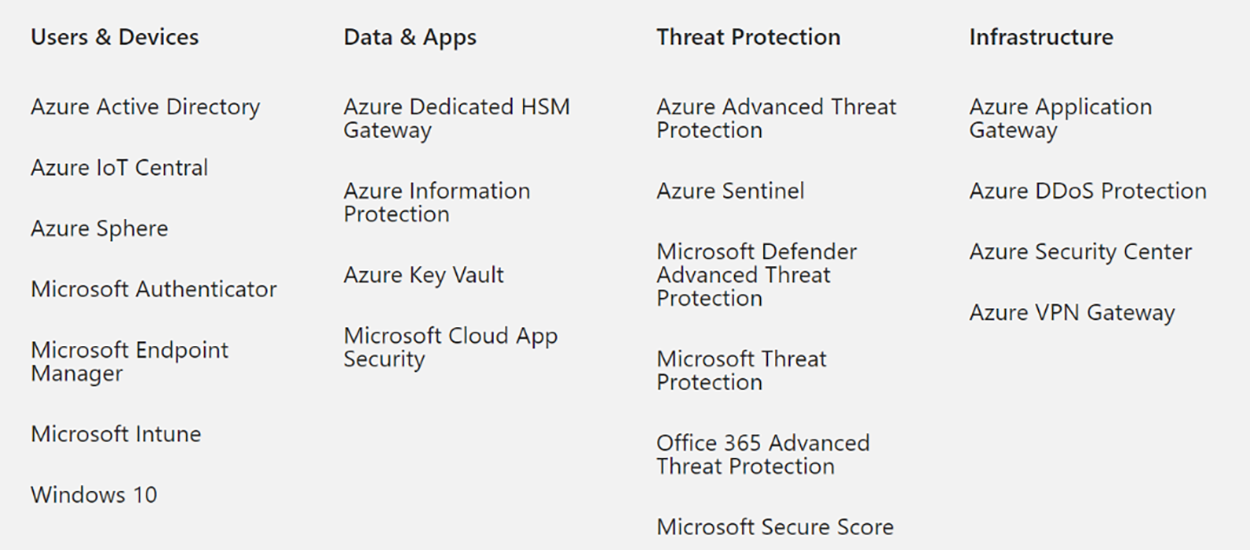Open Office 365 Advanced Threat Protection
Screen dimensions: 1250x550
(762, 454)
